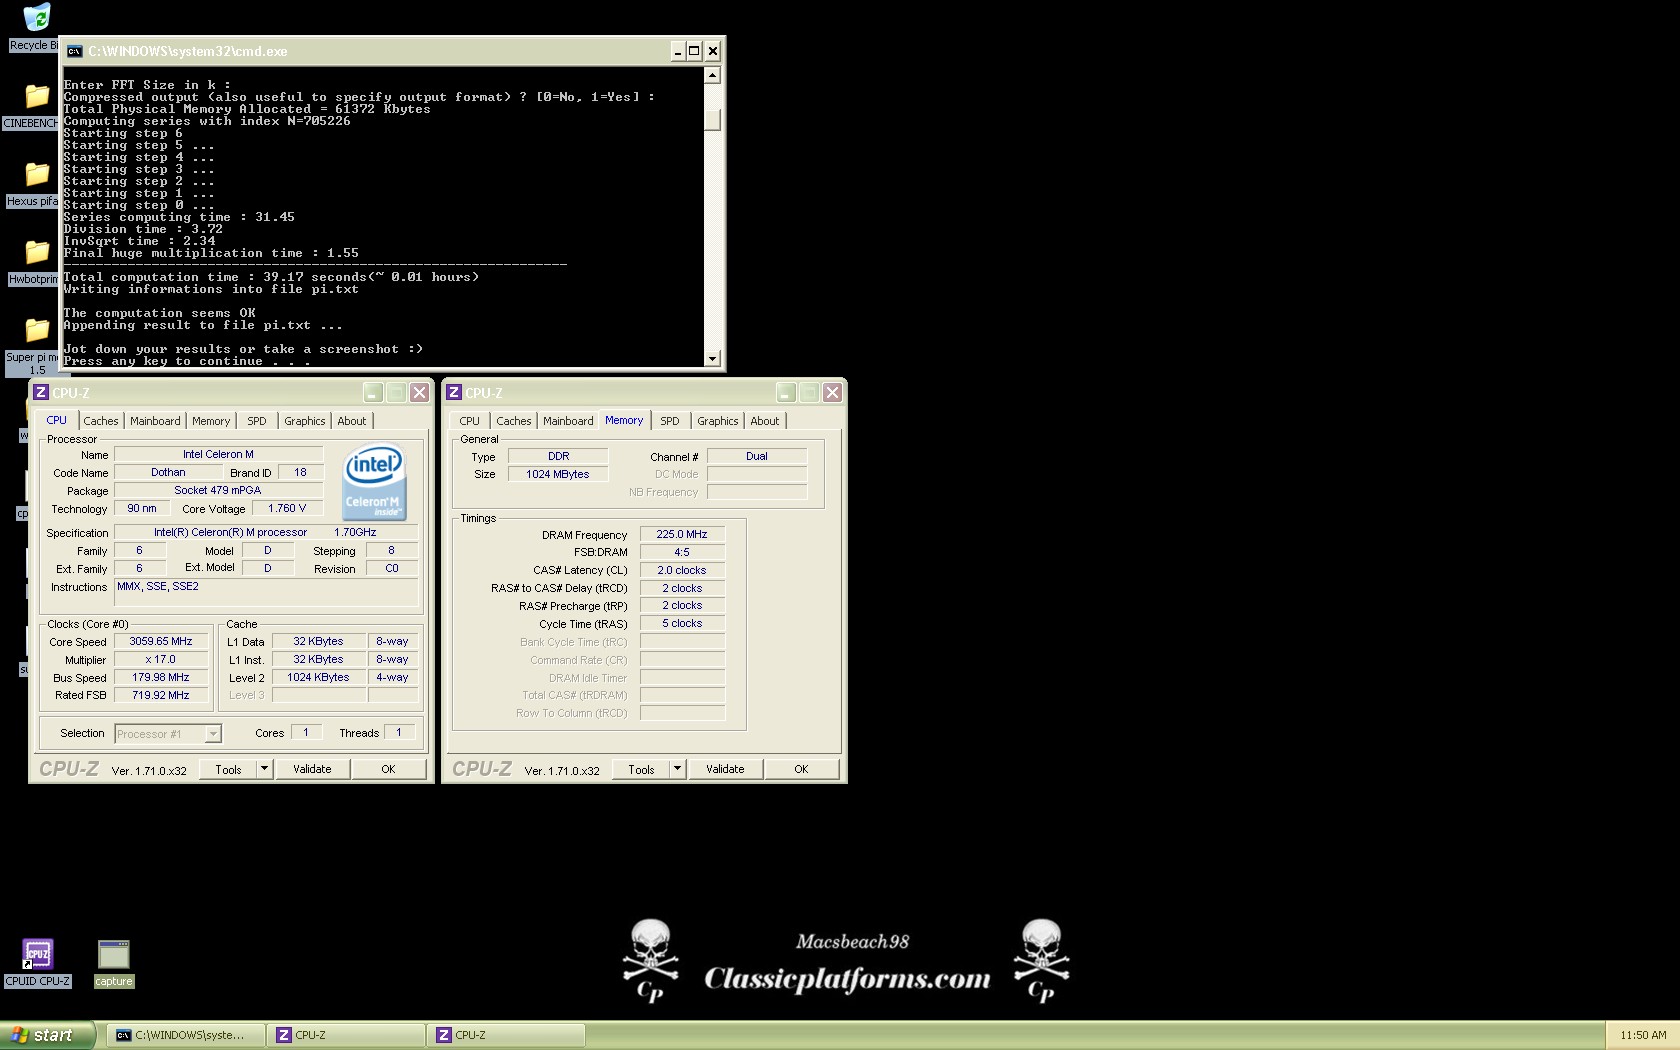1680x1050 pixels.
Task: Click OK button in right CPU-Z window
Action: pos(801,769)
